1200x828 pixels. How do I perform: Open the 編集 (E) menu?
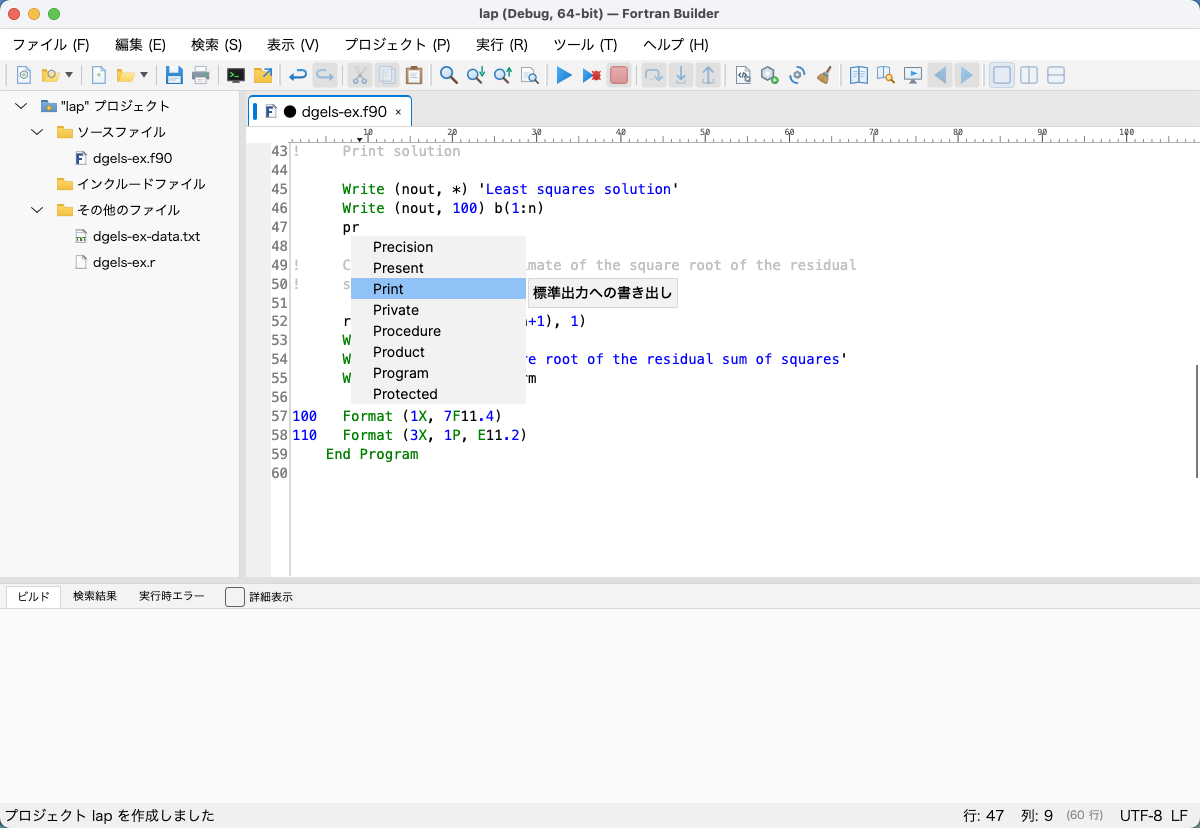coord(140,45)
